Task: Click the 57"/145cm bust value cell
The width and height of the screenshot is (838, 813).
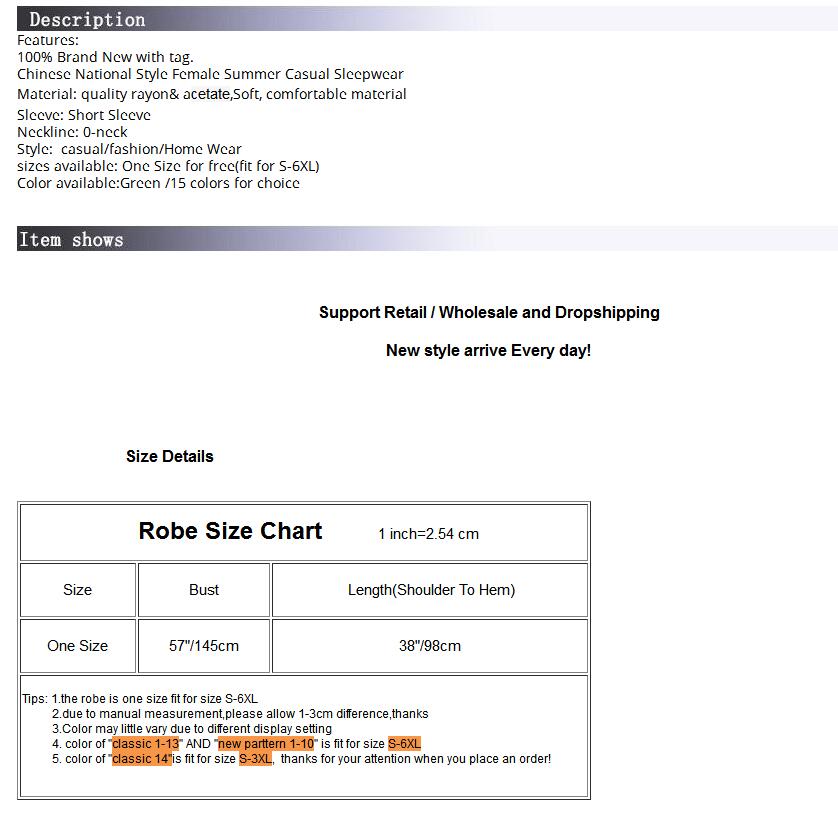Action: (x=204, y=646)
